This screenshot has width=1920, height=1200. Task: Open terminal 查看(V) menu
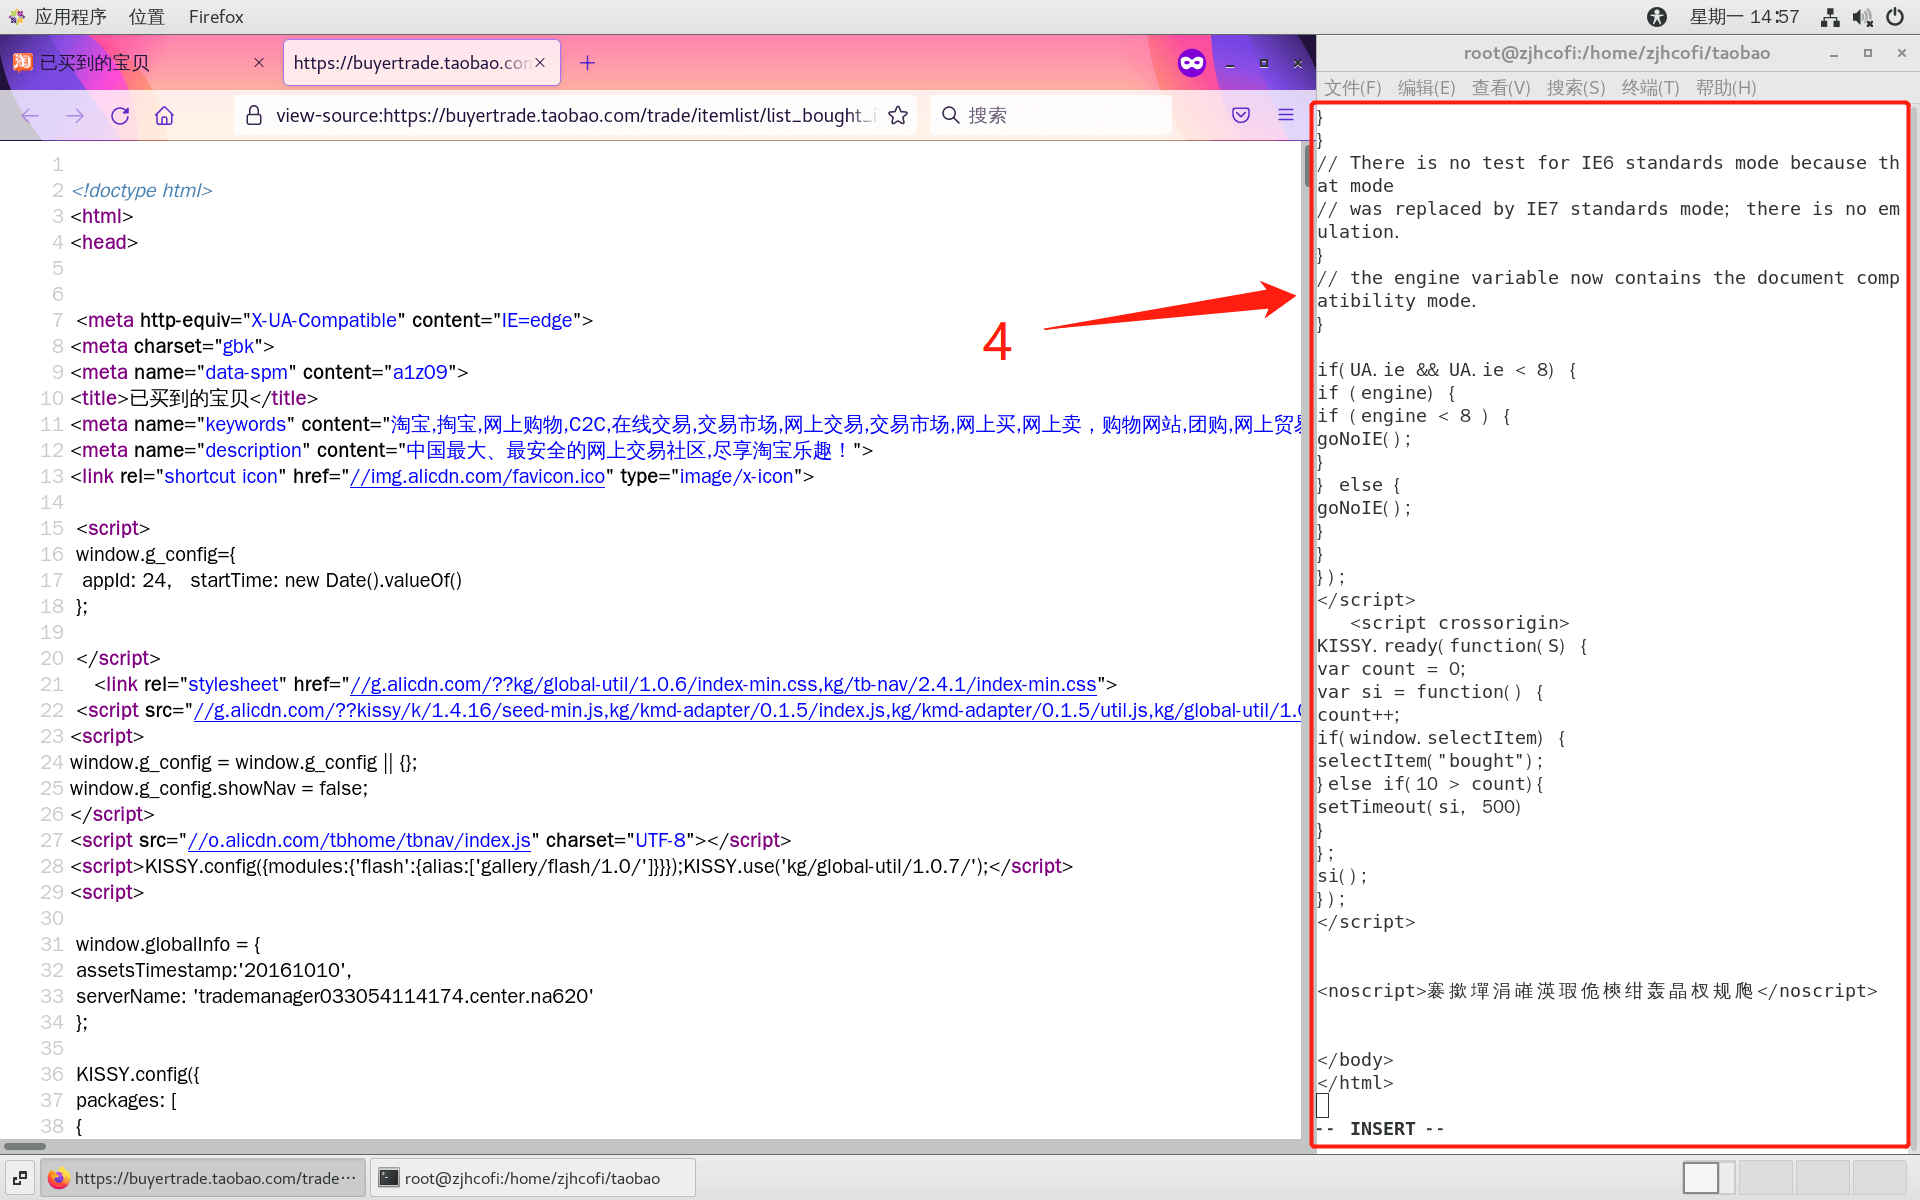1501,88
